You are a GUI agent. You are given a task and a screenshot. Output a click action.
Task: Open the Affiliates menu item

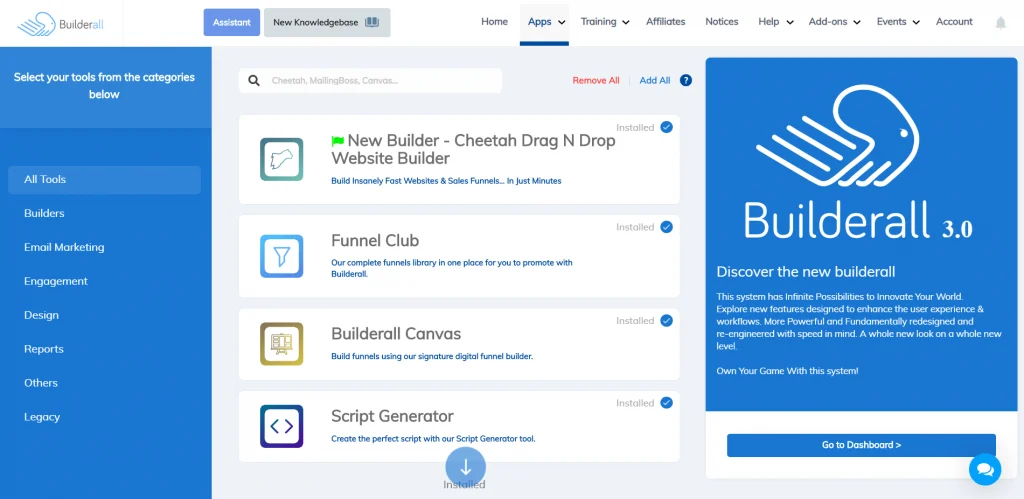point(666,22)
